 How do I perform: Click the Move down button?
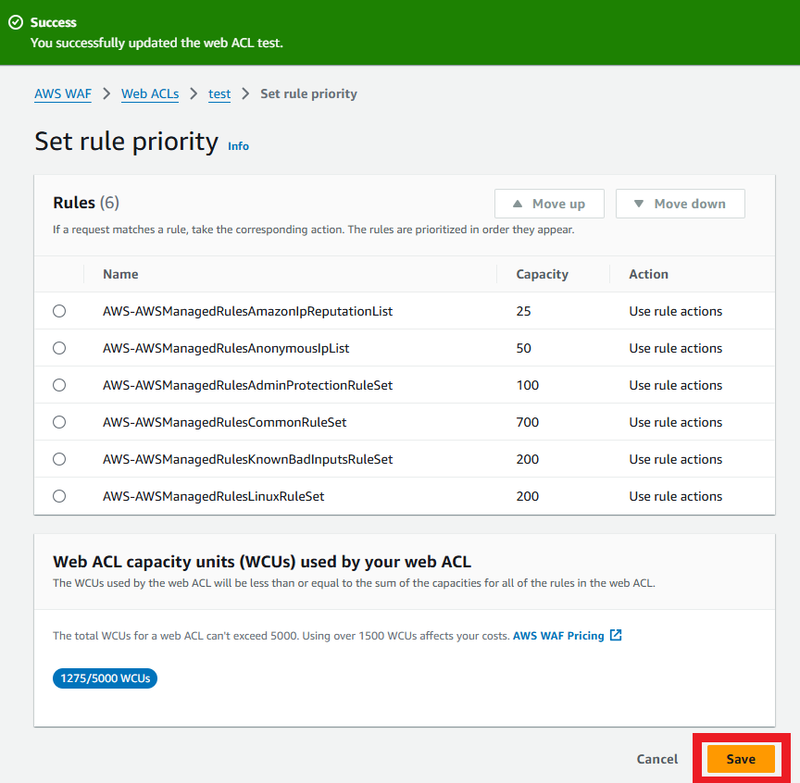[x=680, y=204]
